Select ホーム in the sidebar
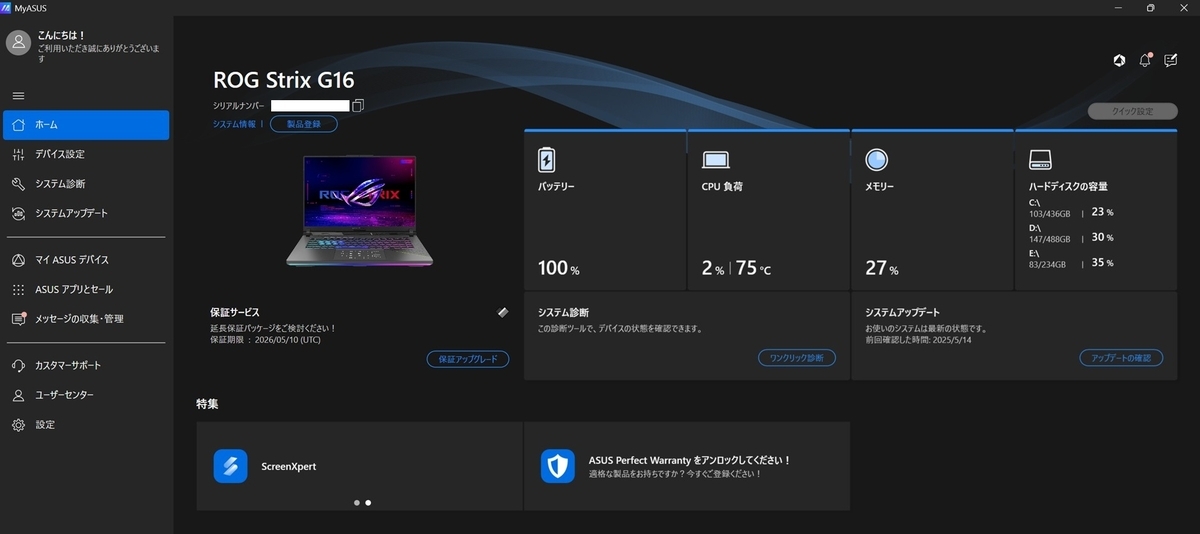This screenshot has width=1200, height=534. point(86,125)
